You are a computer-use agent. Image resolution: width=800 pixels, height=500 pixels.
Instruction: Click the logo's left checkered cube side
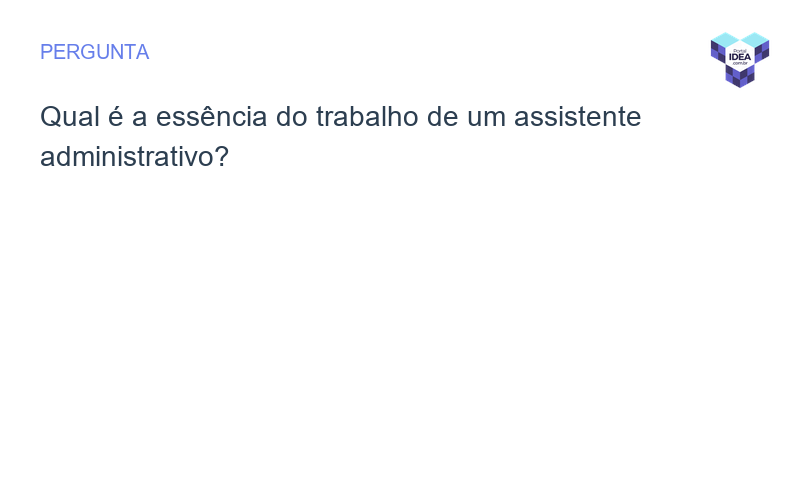tap(717, 52)
